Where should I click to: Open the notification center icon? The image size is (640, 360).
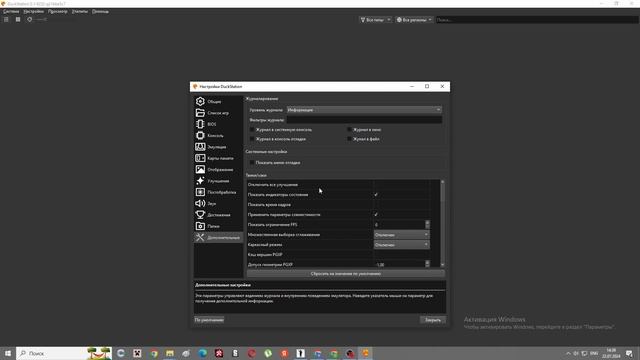point(629,353)
